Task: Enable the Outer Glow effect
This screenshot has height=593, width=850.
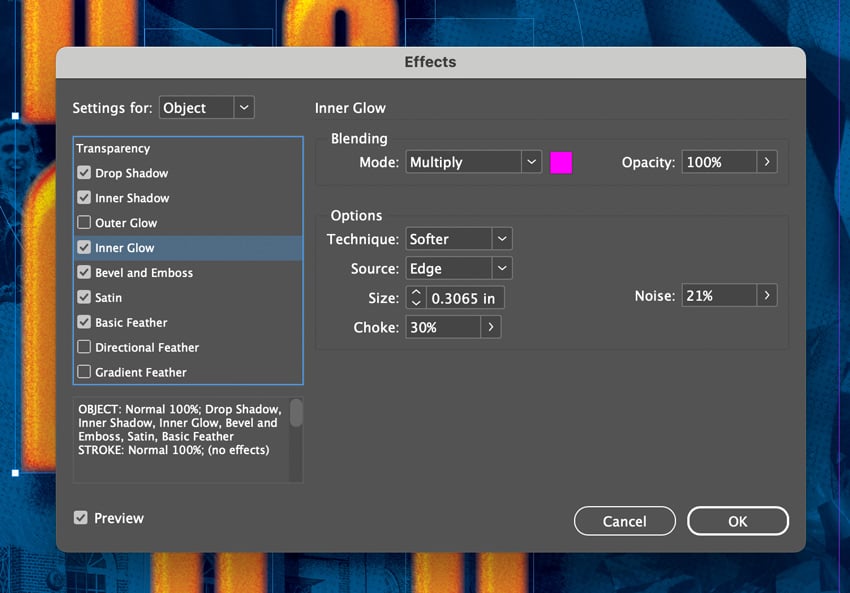Action: [x=84, y=222]
